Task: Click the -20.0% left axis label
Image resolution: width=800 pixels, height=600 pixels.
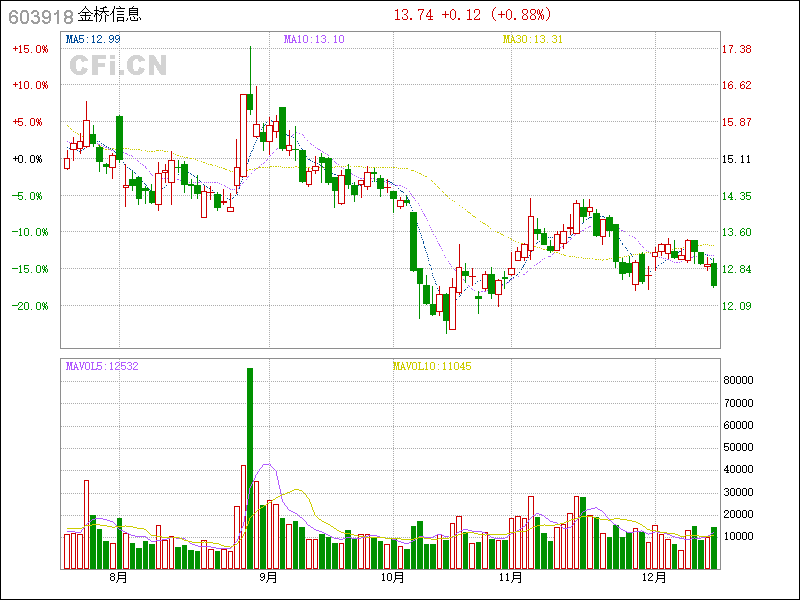Action: tap(29, 306)
